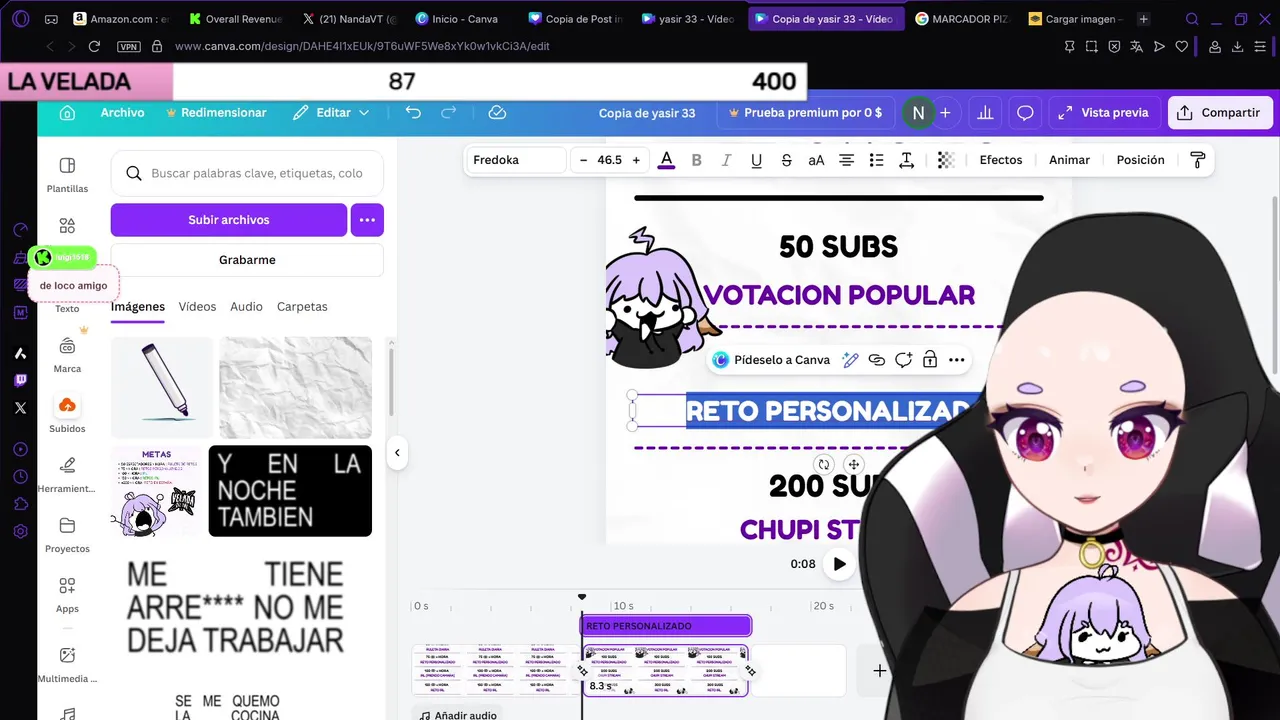The height and width of the screenshot is (720, 1280).
Task: Click the Compartir button
Action: [x=1220, y=113]
